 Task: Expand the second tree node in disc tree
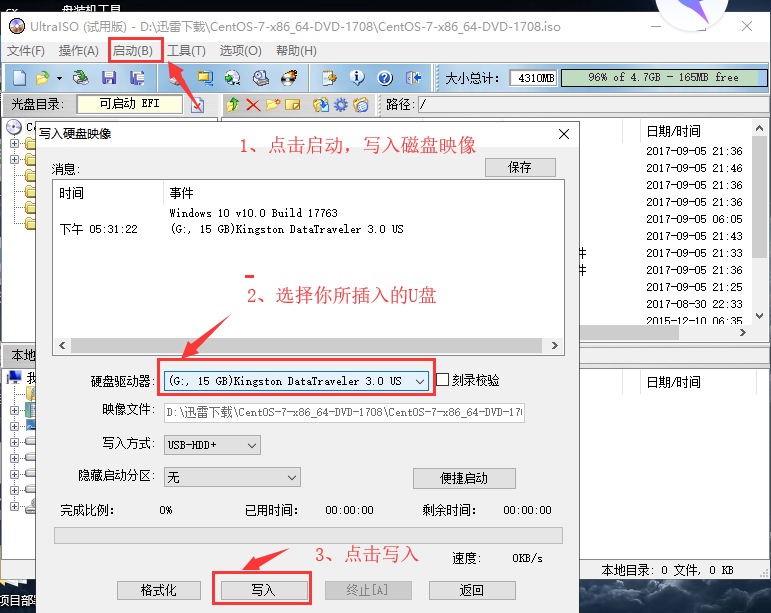click(x=15, y=159)
